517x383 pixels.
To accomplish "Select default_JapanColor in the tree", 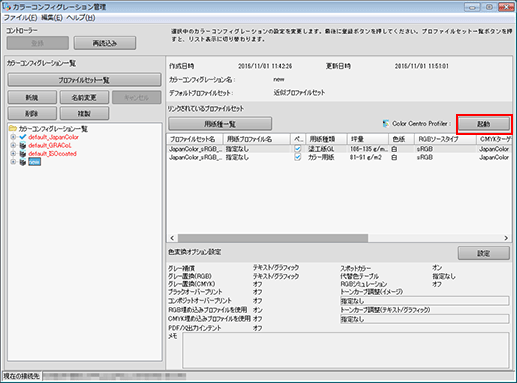I will click(x=53, y=137).
